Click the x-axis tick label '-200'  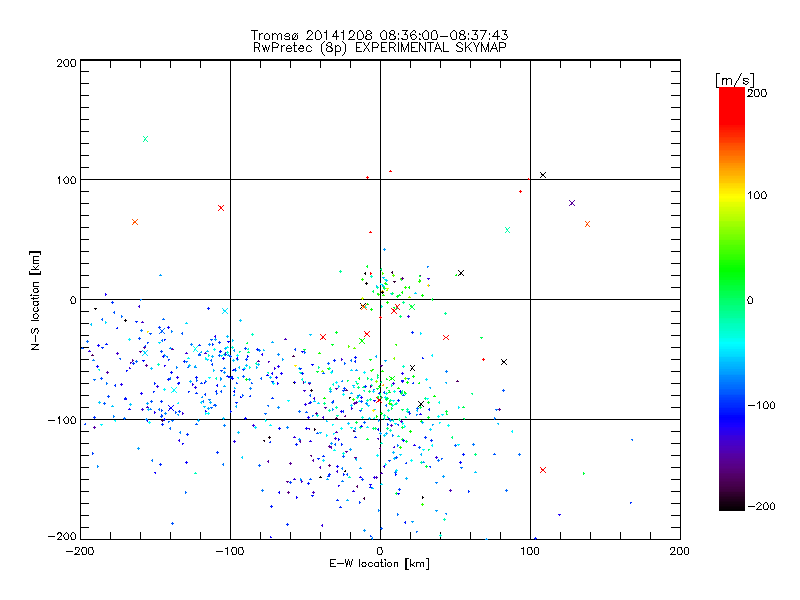click(81, 551)
